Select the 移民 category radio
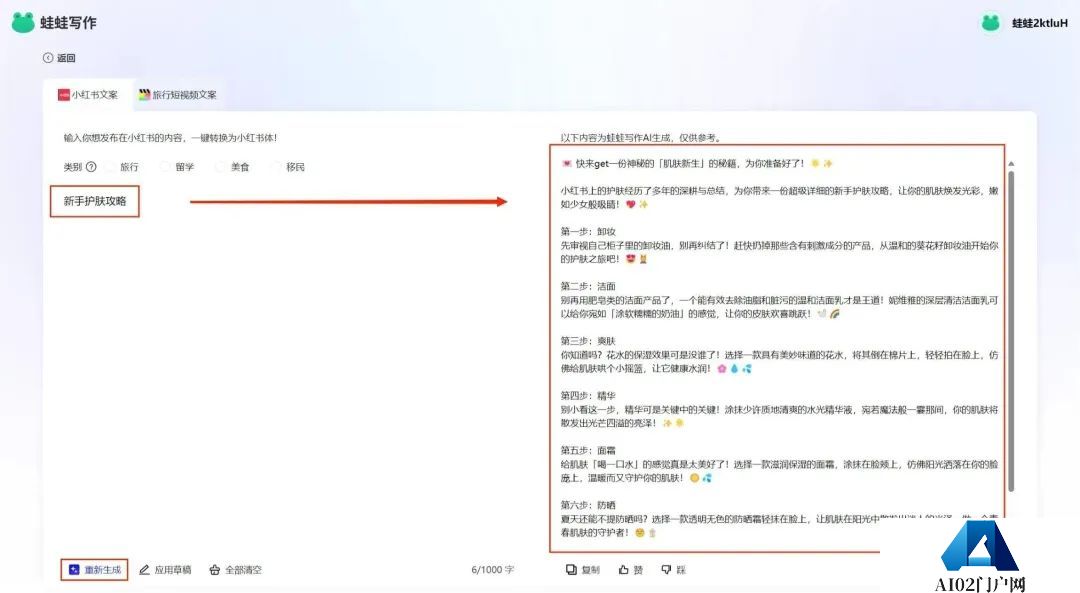Image resolution: width=1080 pixels, height=593 pixels. 276,167
